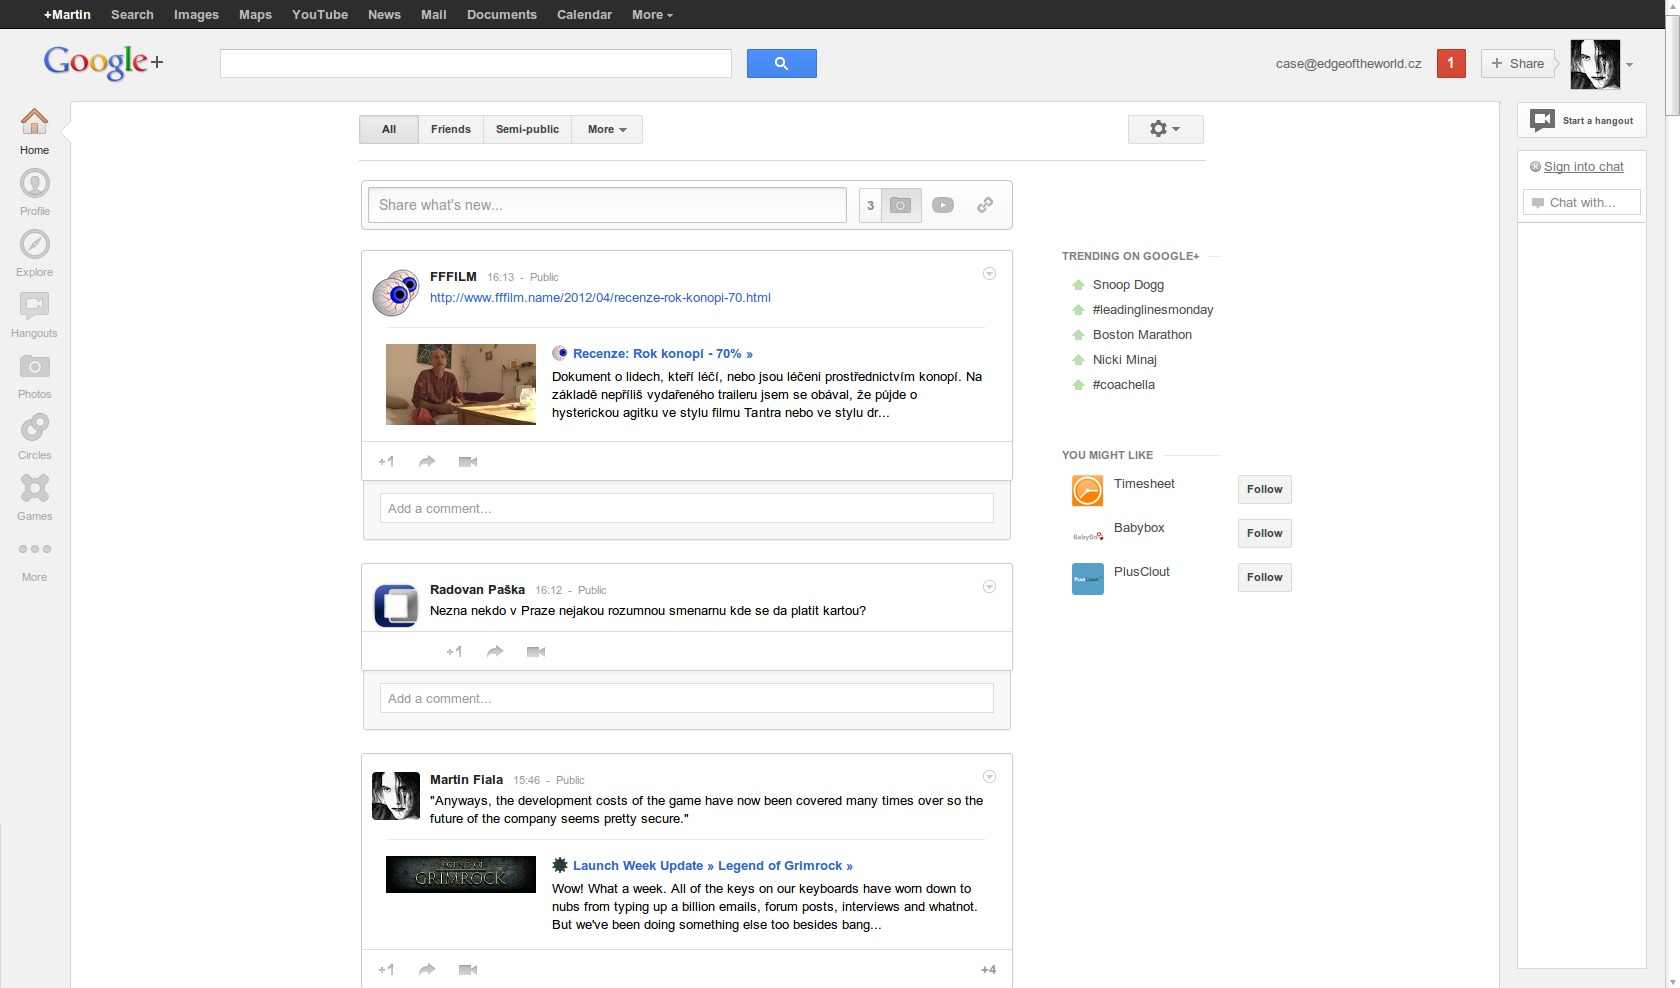Select the All stream tab

[x=389, y=129]
